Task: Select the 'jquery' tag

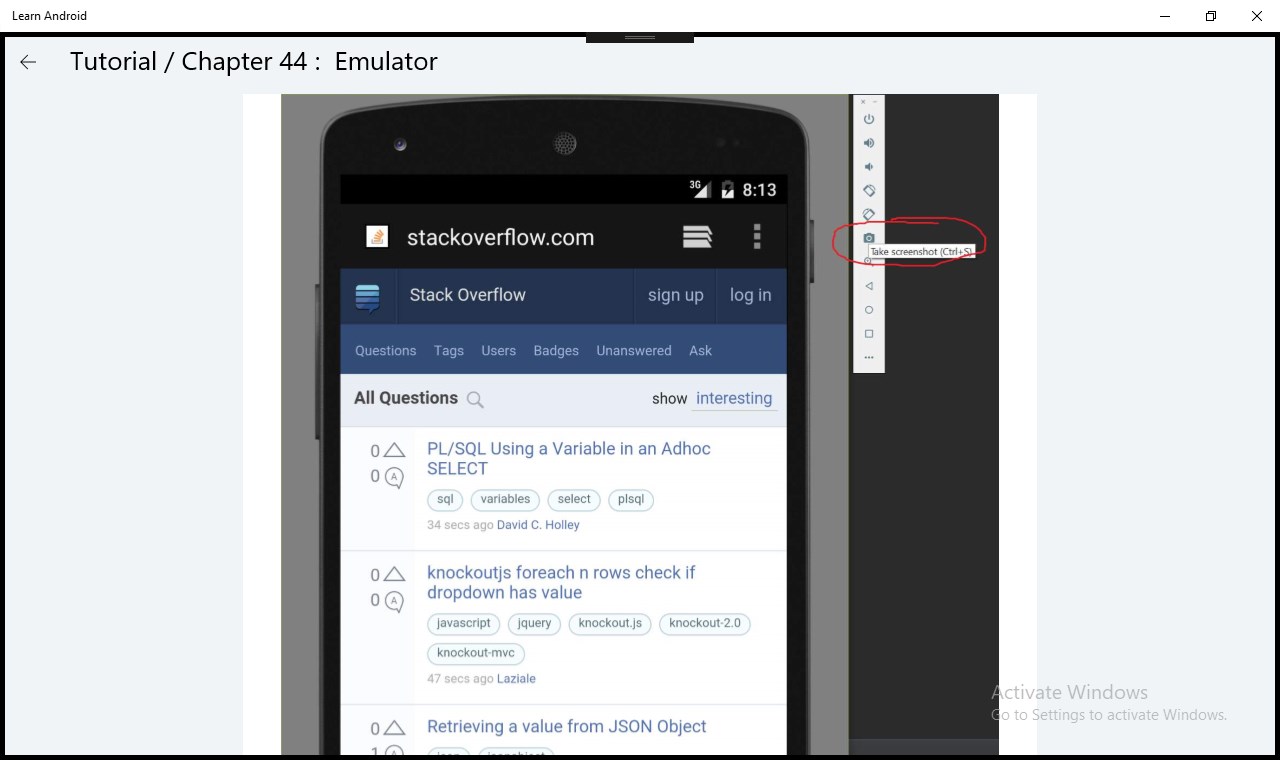Action: click(x=534, y=623)
